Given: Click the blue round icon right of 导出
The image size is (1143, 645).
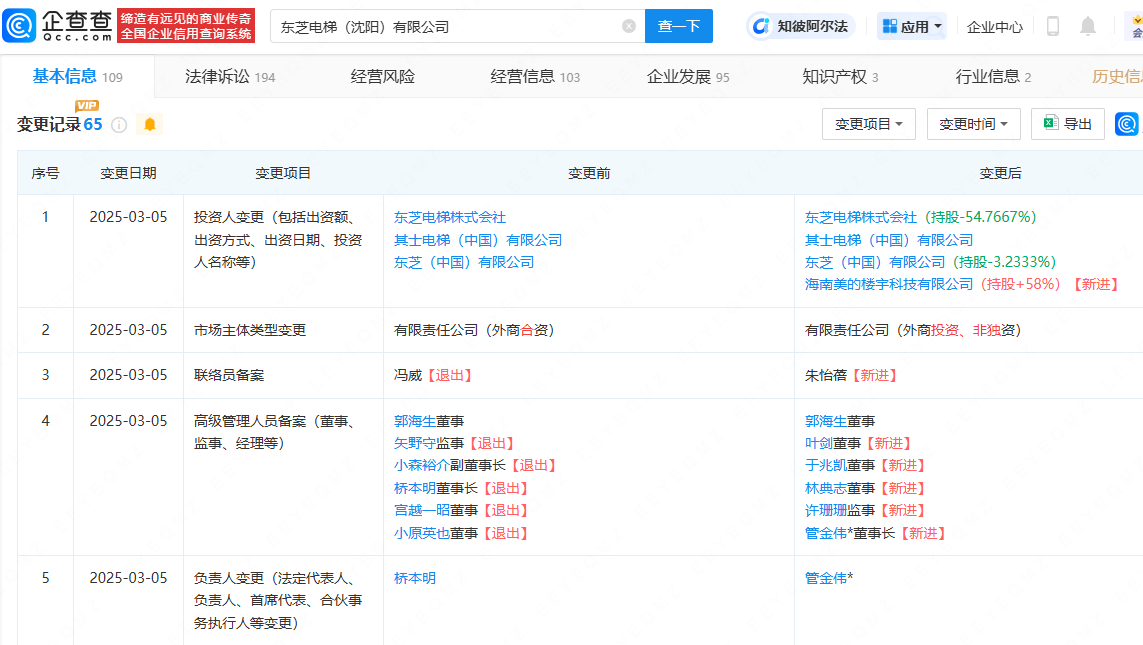Looking at the screenshot, I should [x=1126, y=124].
